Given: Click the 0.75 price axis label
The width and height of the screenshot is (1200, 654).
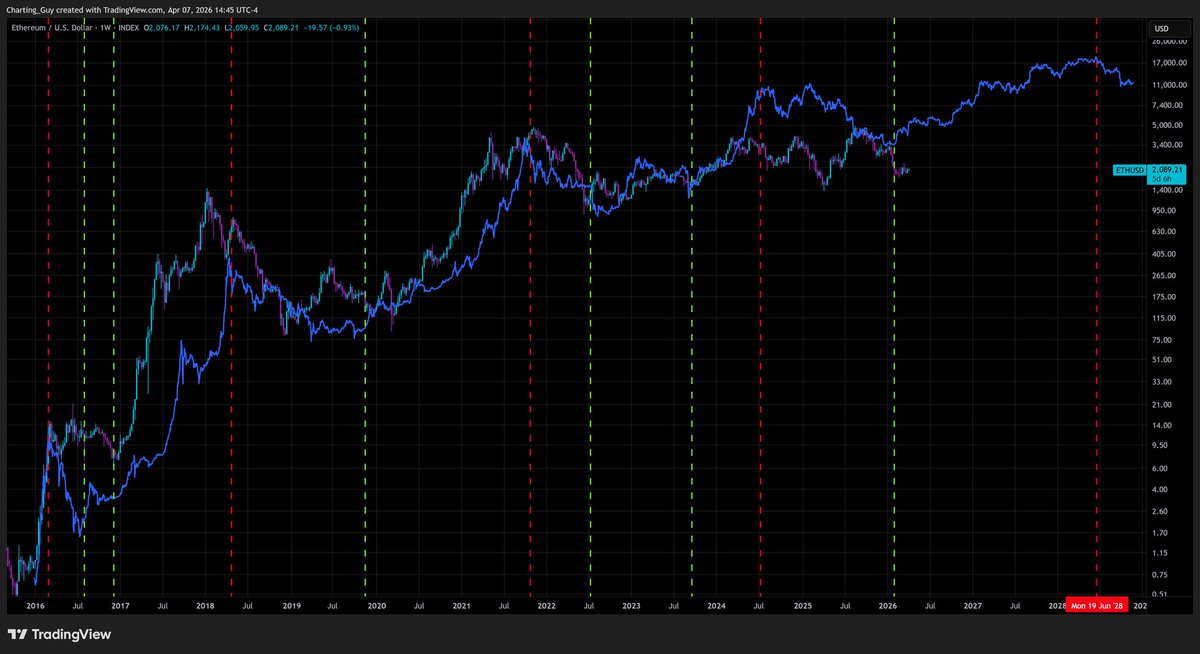Looking at the screenshot, I should pos(1160,575).
